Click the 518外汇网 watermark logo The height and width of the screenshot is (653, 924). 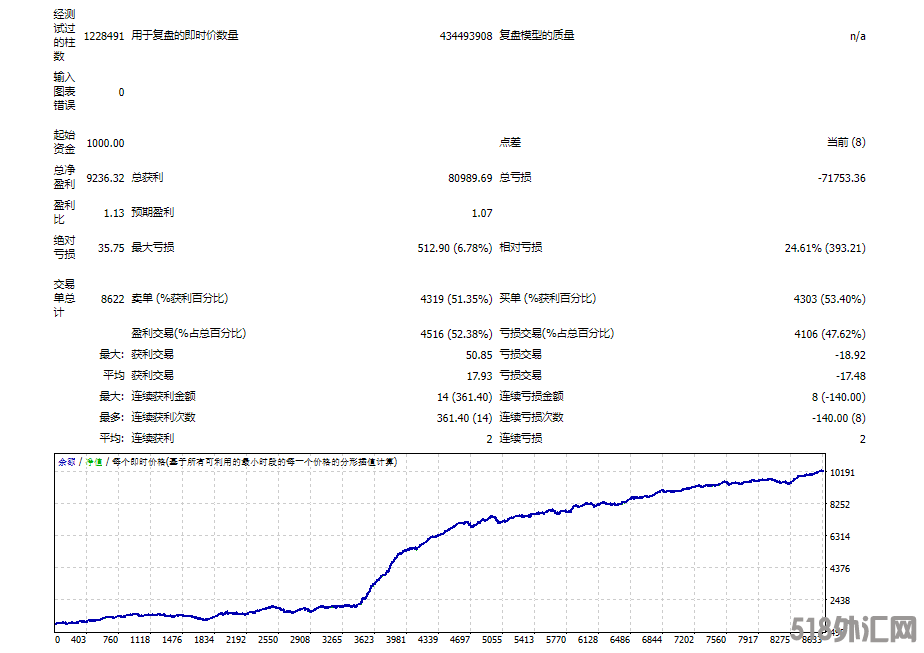pyautogui.click(x=853, y=630)
